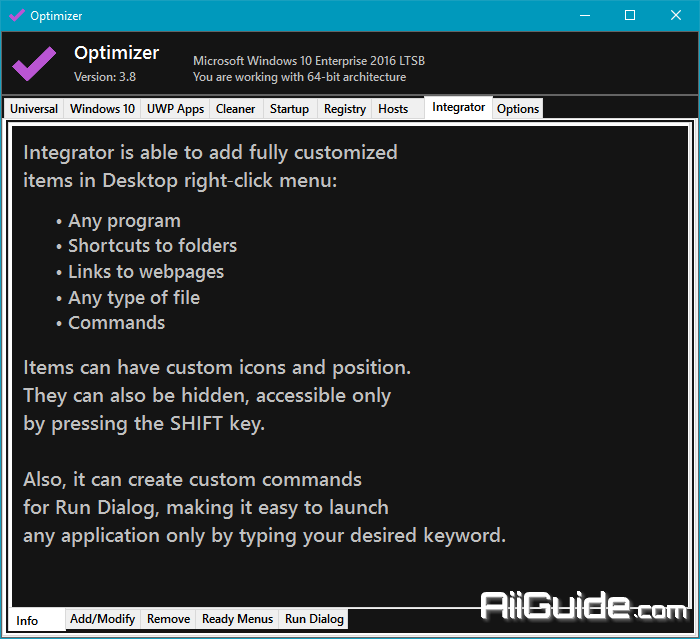Open the UWP Apps tab

coord(175,109)
